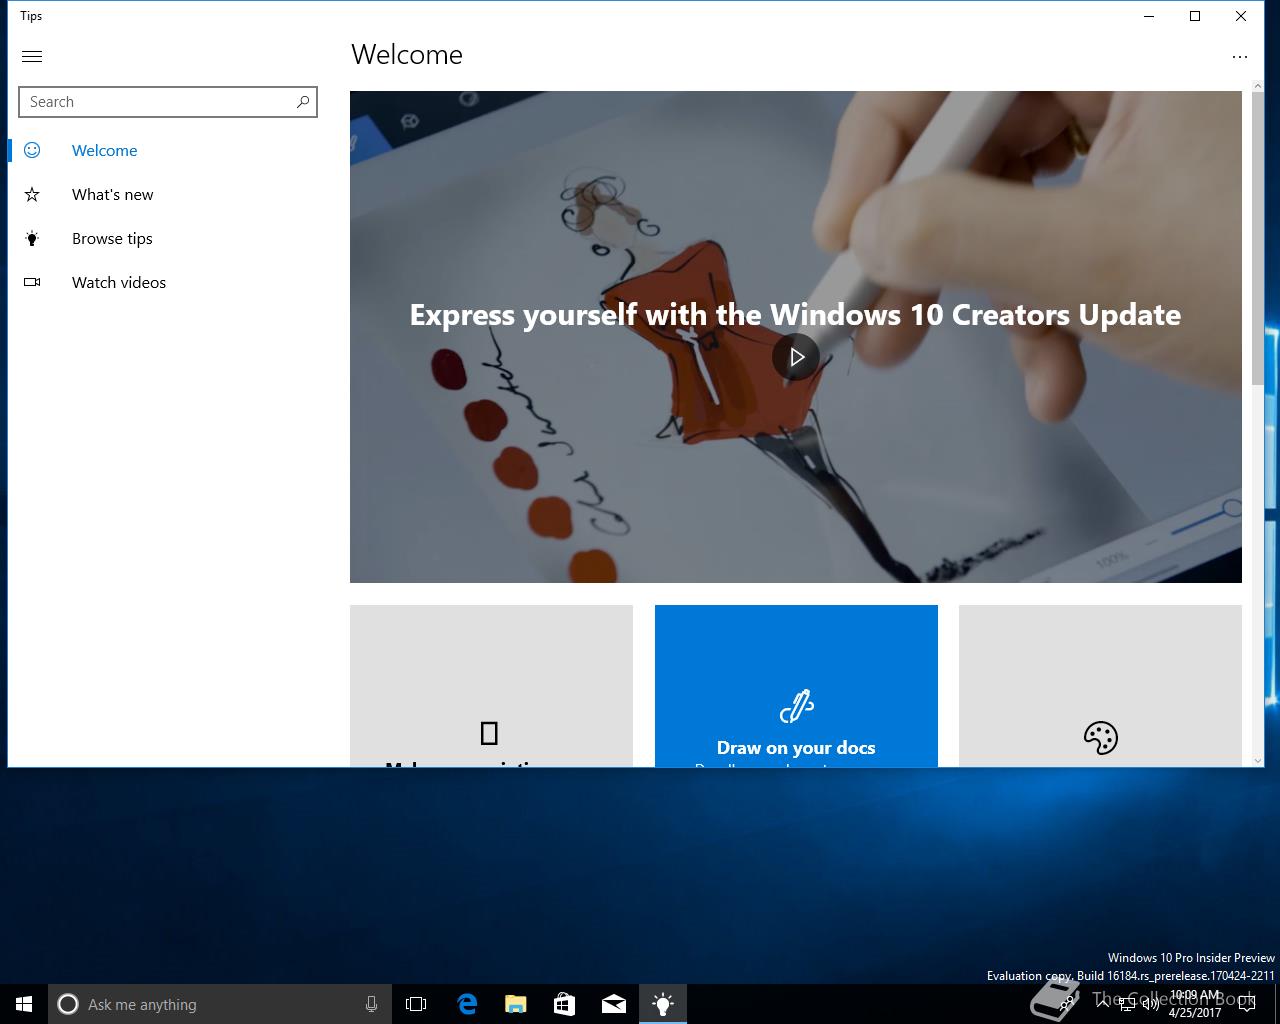Image resolution: width=1280 pixels, height=1024 pixels.
Task: Click the Welcome smiley face icon
Action: click(x=32, y=150)
